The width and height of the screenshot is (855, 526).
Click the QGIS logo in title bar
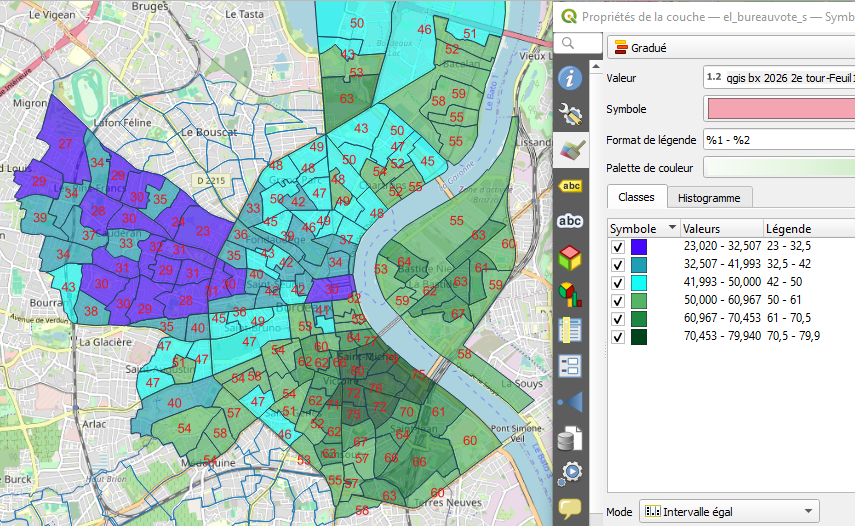(x=569, y=16)
